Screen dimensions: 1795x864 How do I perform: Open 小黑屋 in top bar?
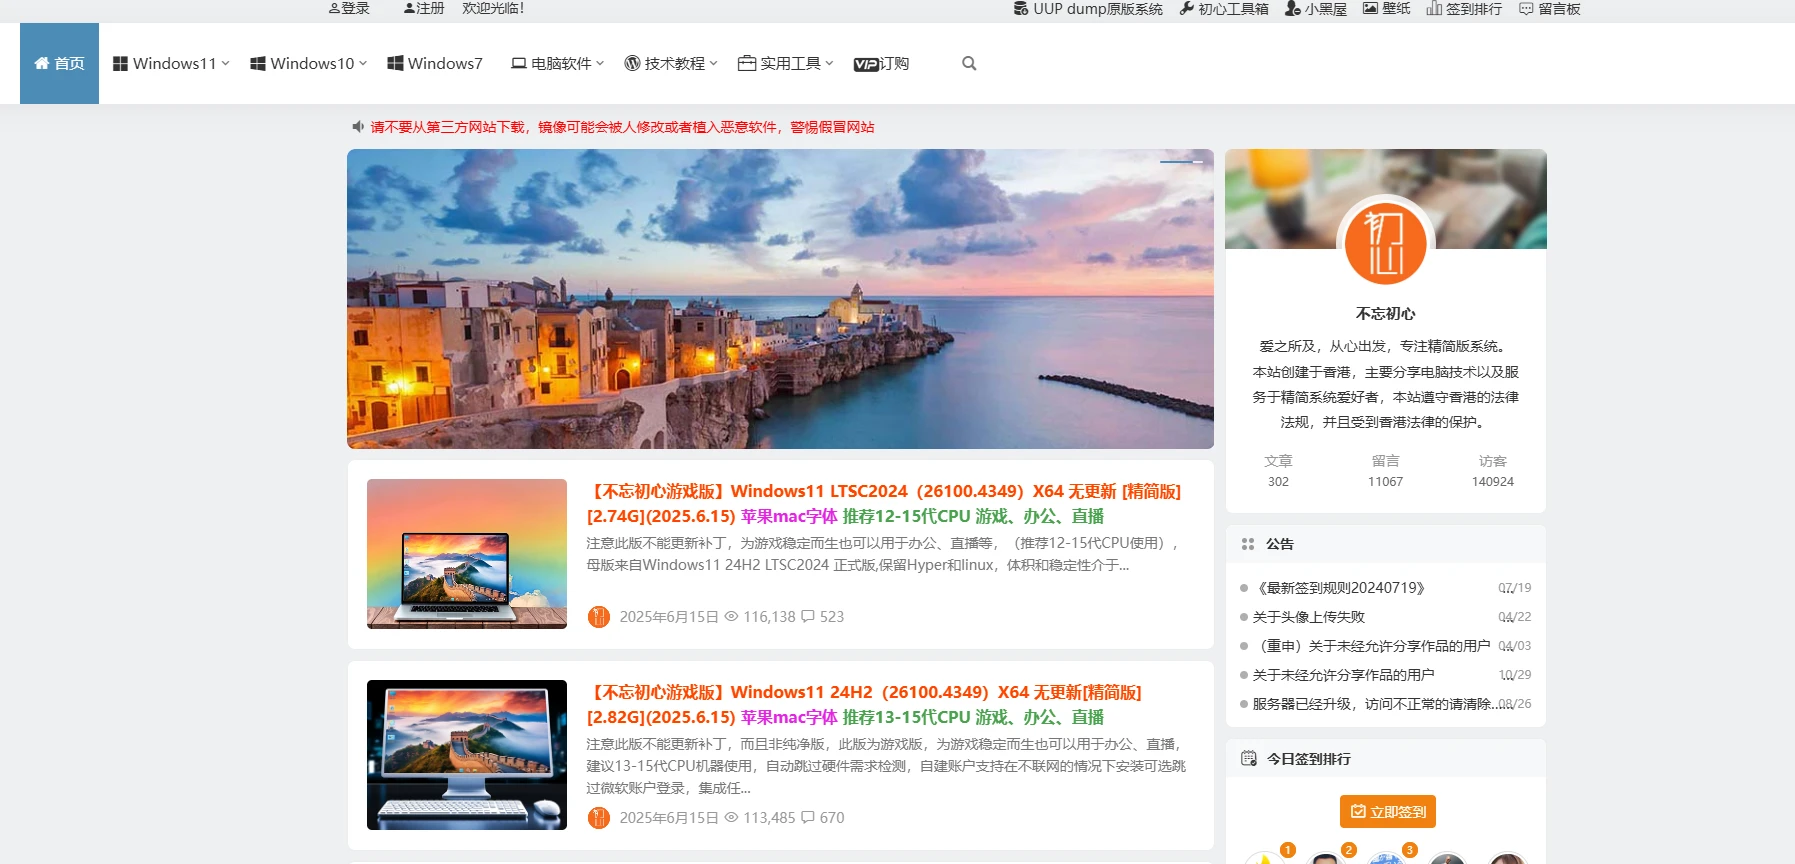(1316, 8)
